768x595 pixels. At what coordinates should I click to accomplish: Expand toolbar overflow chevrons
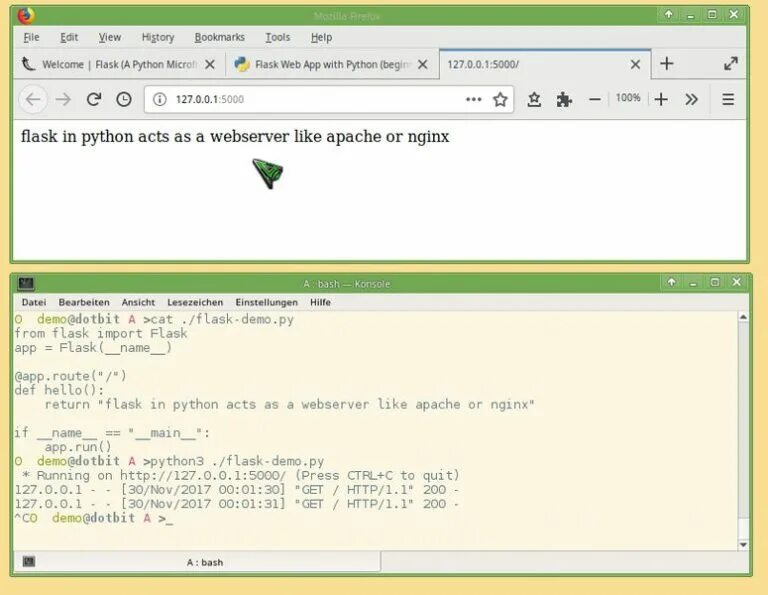(691, 99)
